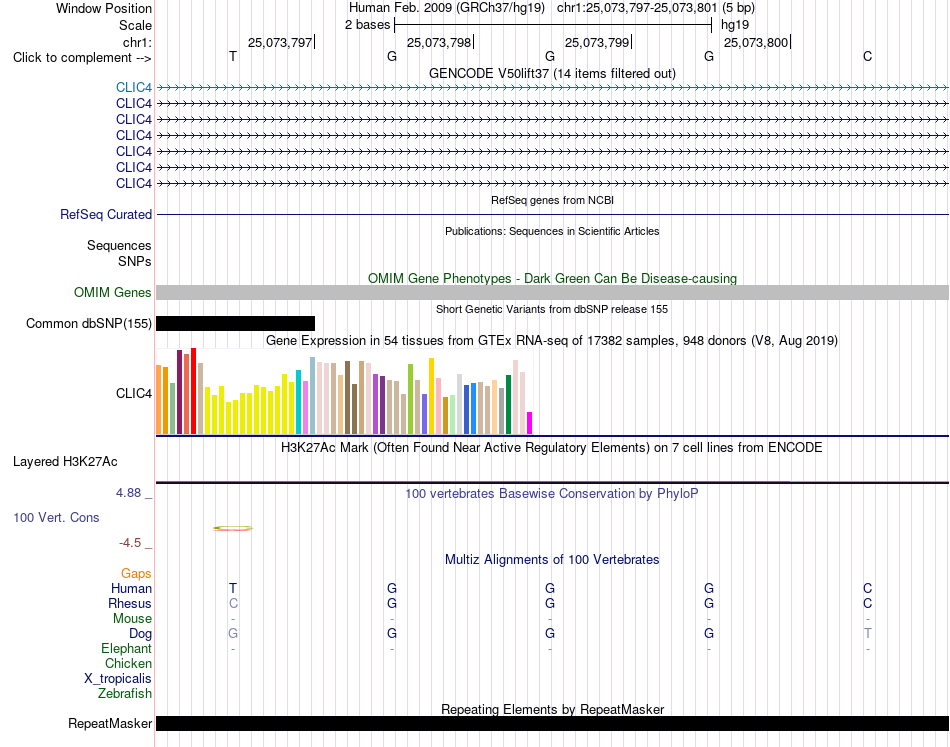Click the Window Position label
The height and width of the screenshot is (747, 950).
104,8
